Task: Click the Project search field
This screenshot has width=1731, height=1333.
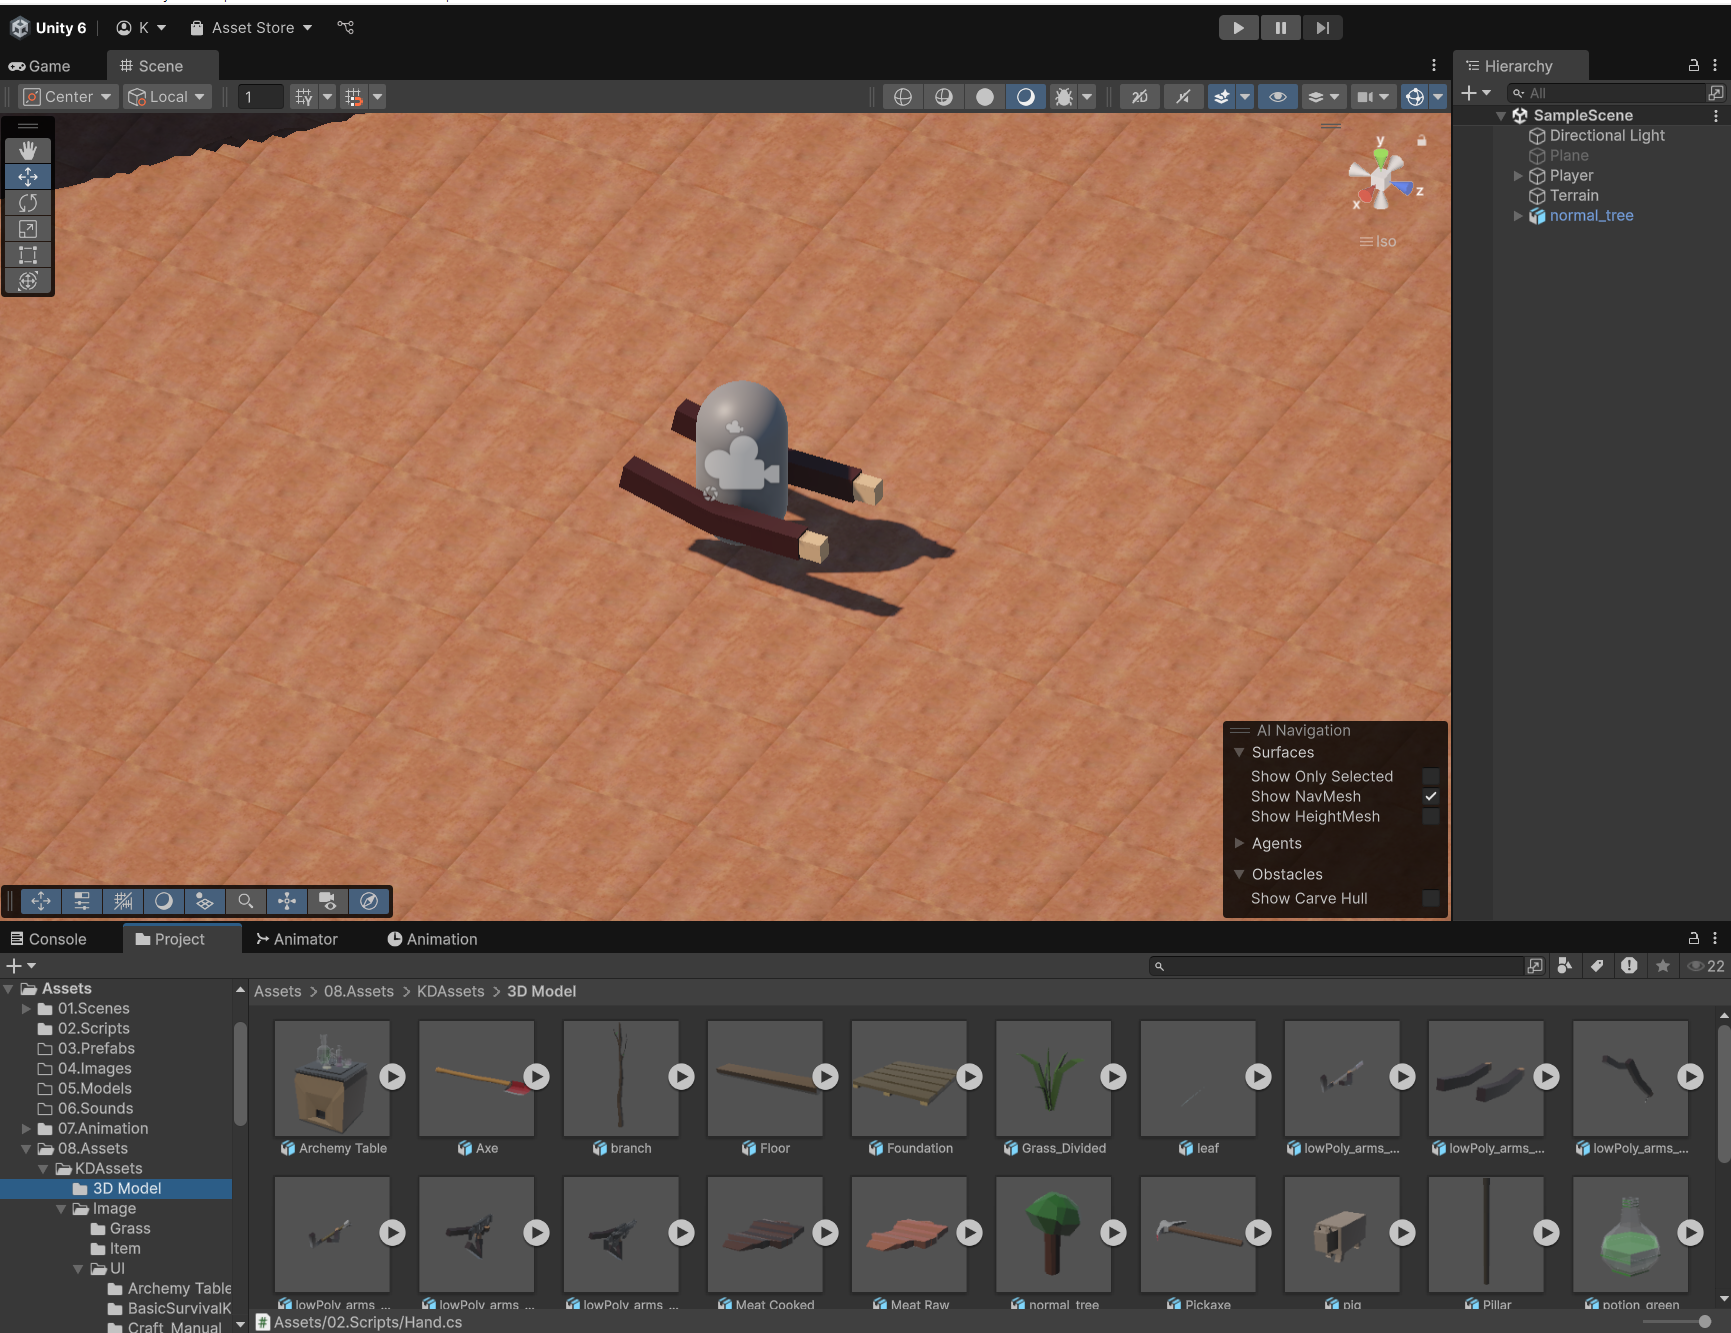Action: (1335, 966)
